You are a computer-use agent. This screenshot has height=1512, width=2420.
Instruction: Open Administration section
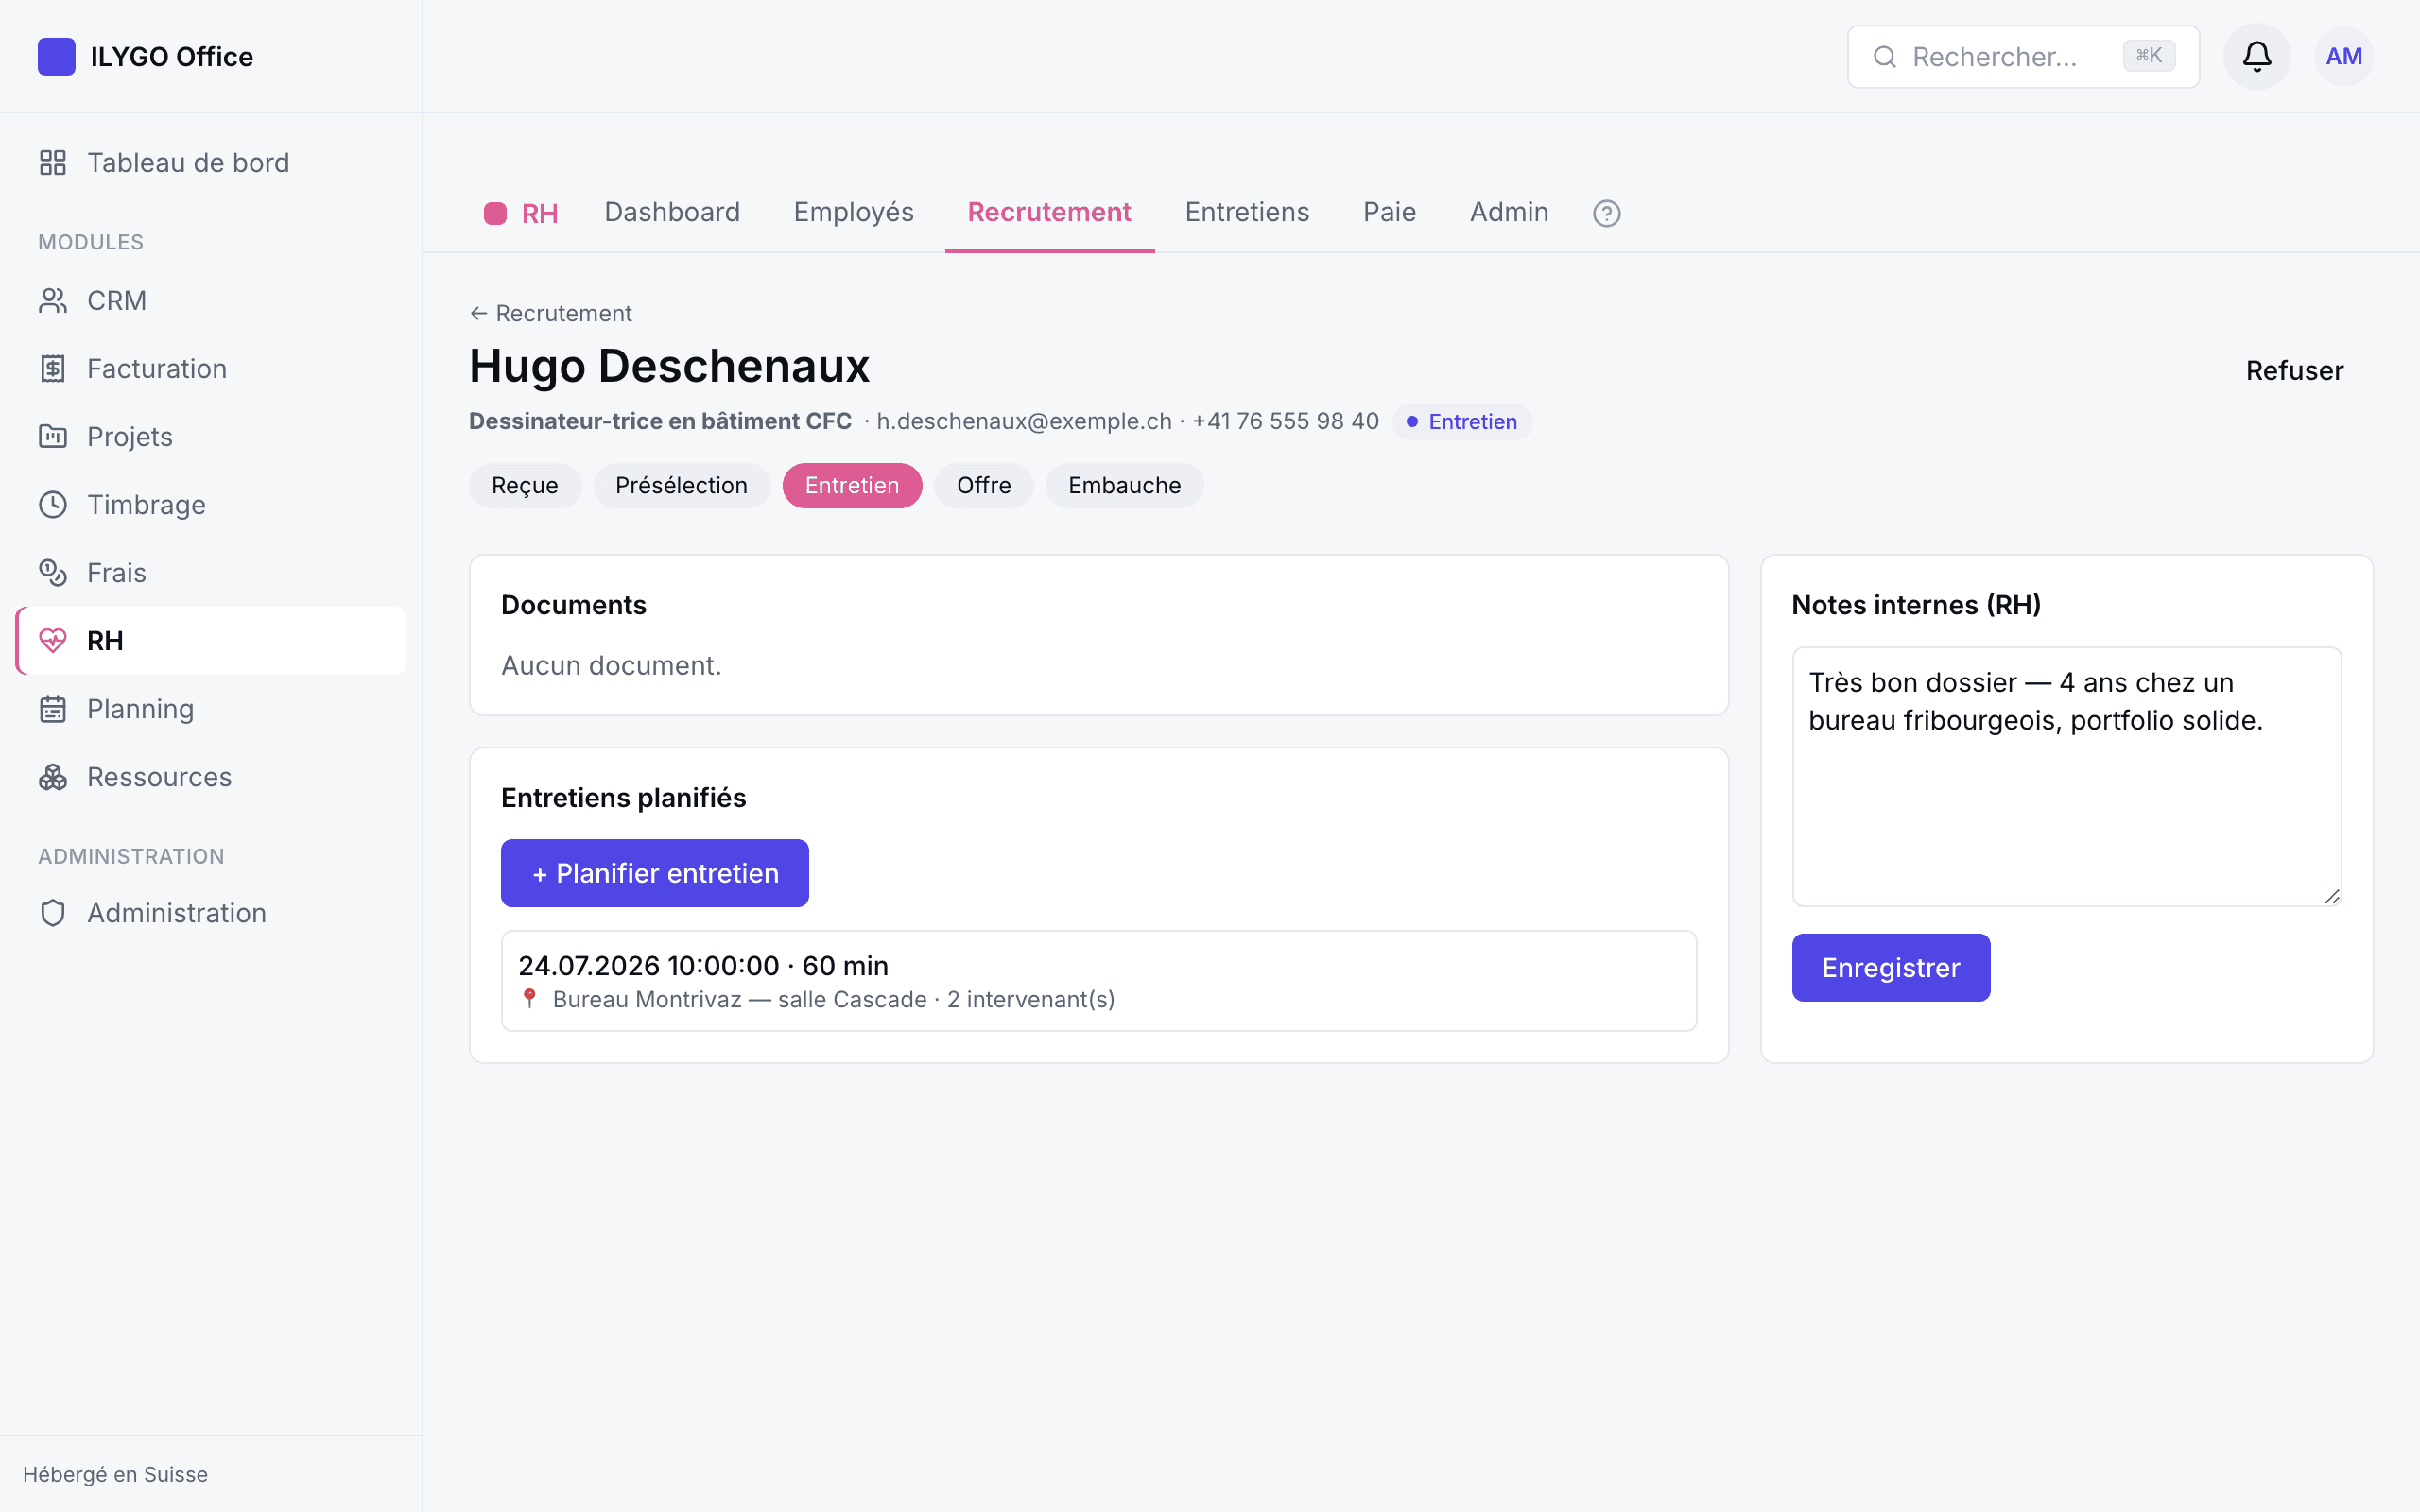coord(211,913)
